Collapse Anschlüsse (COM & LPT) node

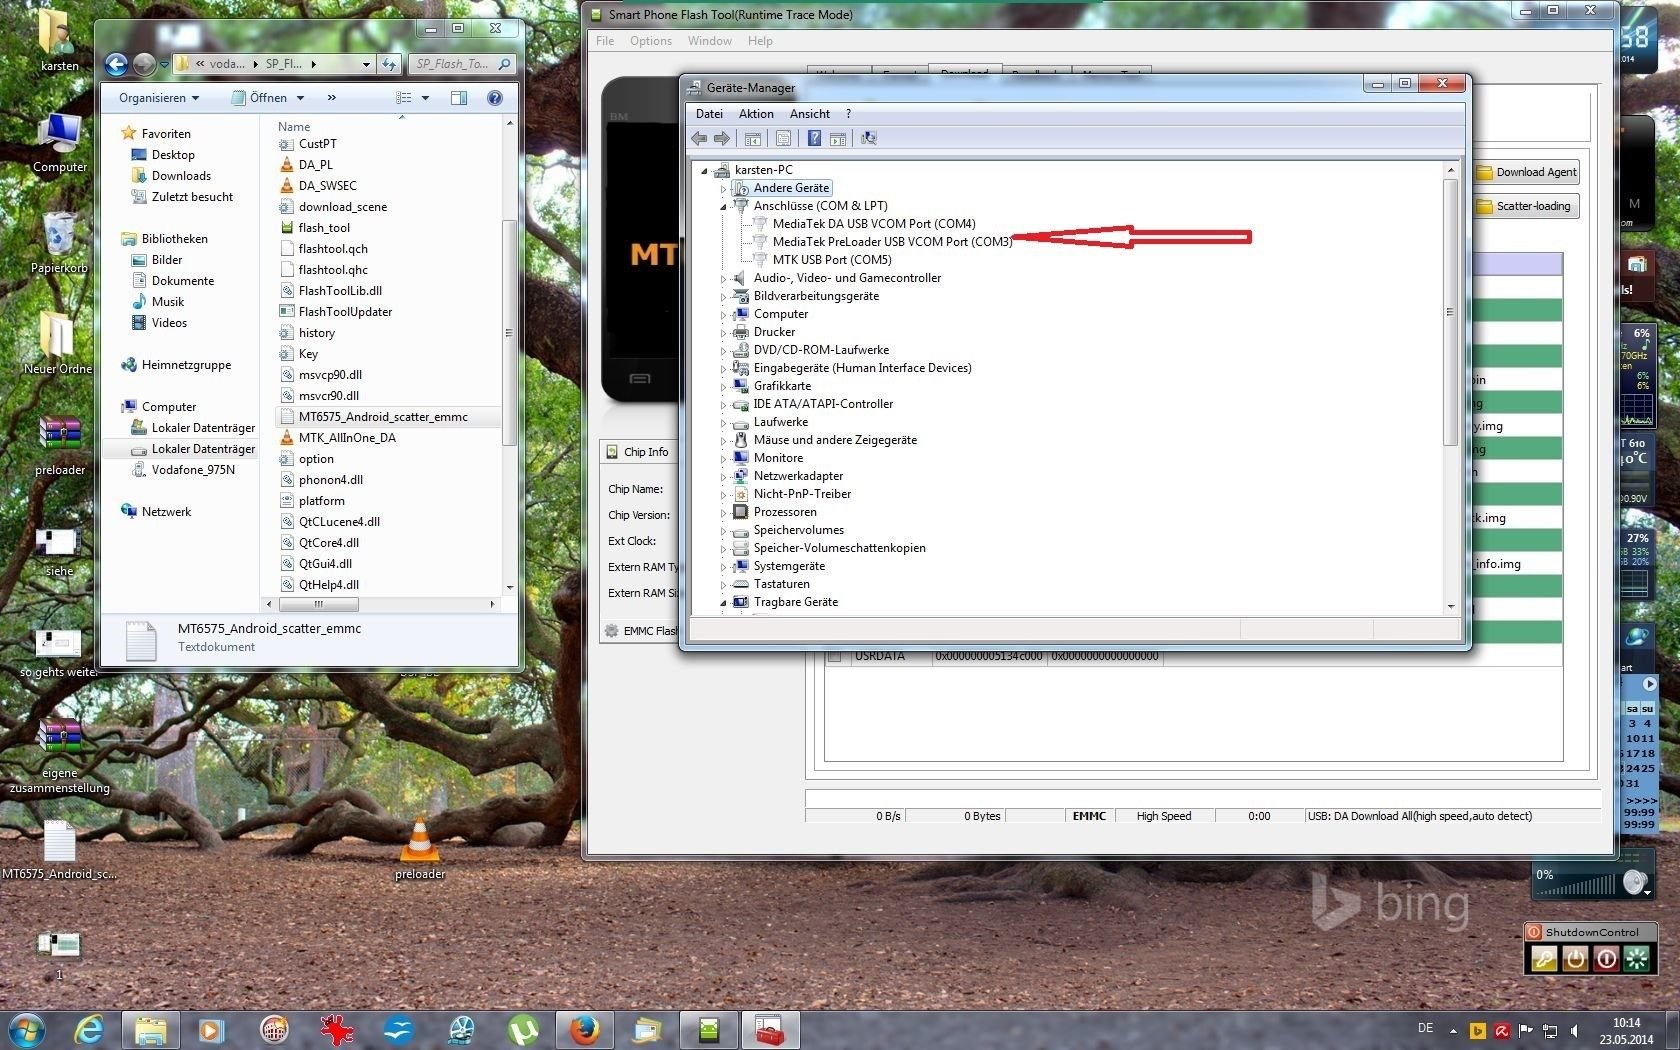click(723, 206)
